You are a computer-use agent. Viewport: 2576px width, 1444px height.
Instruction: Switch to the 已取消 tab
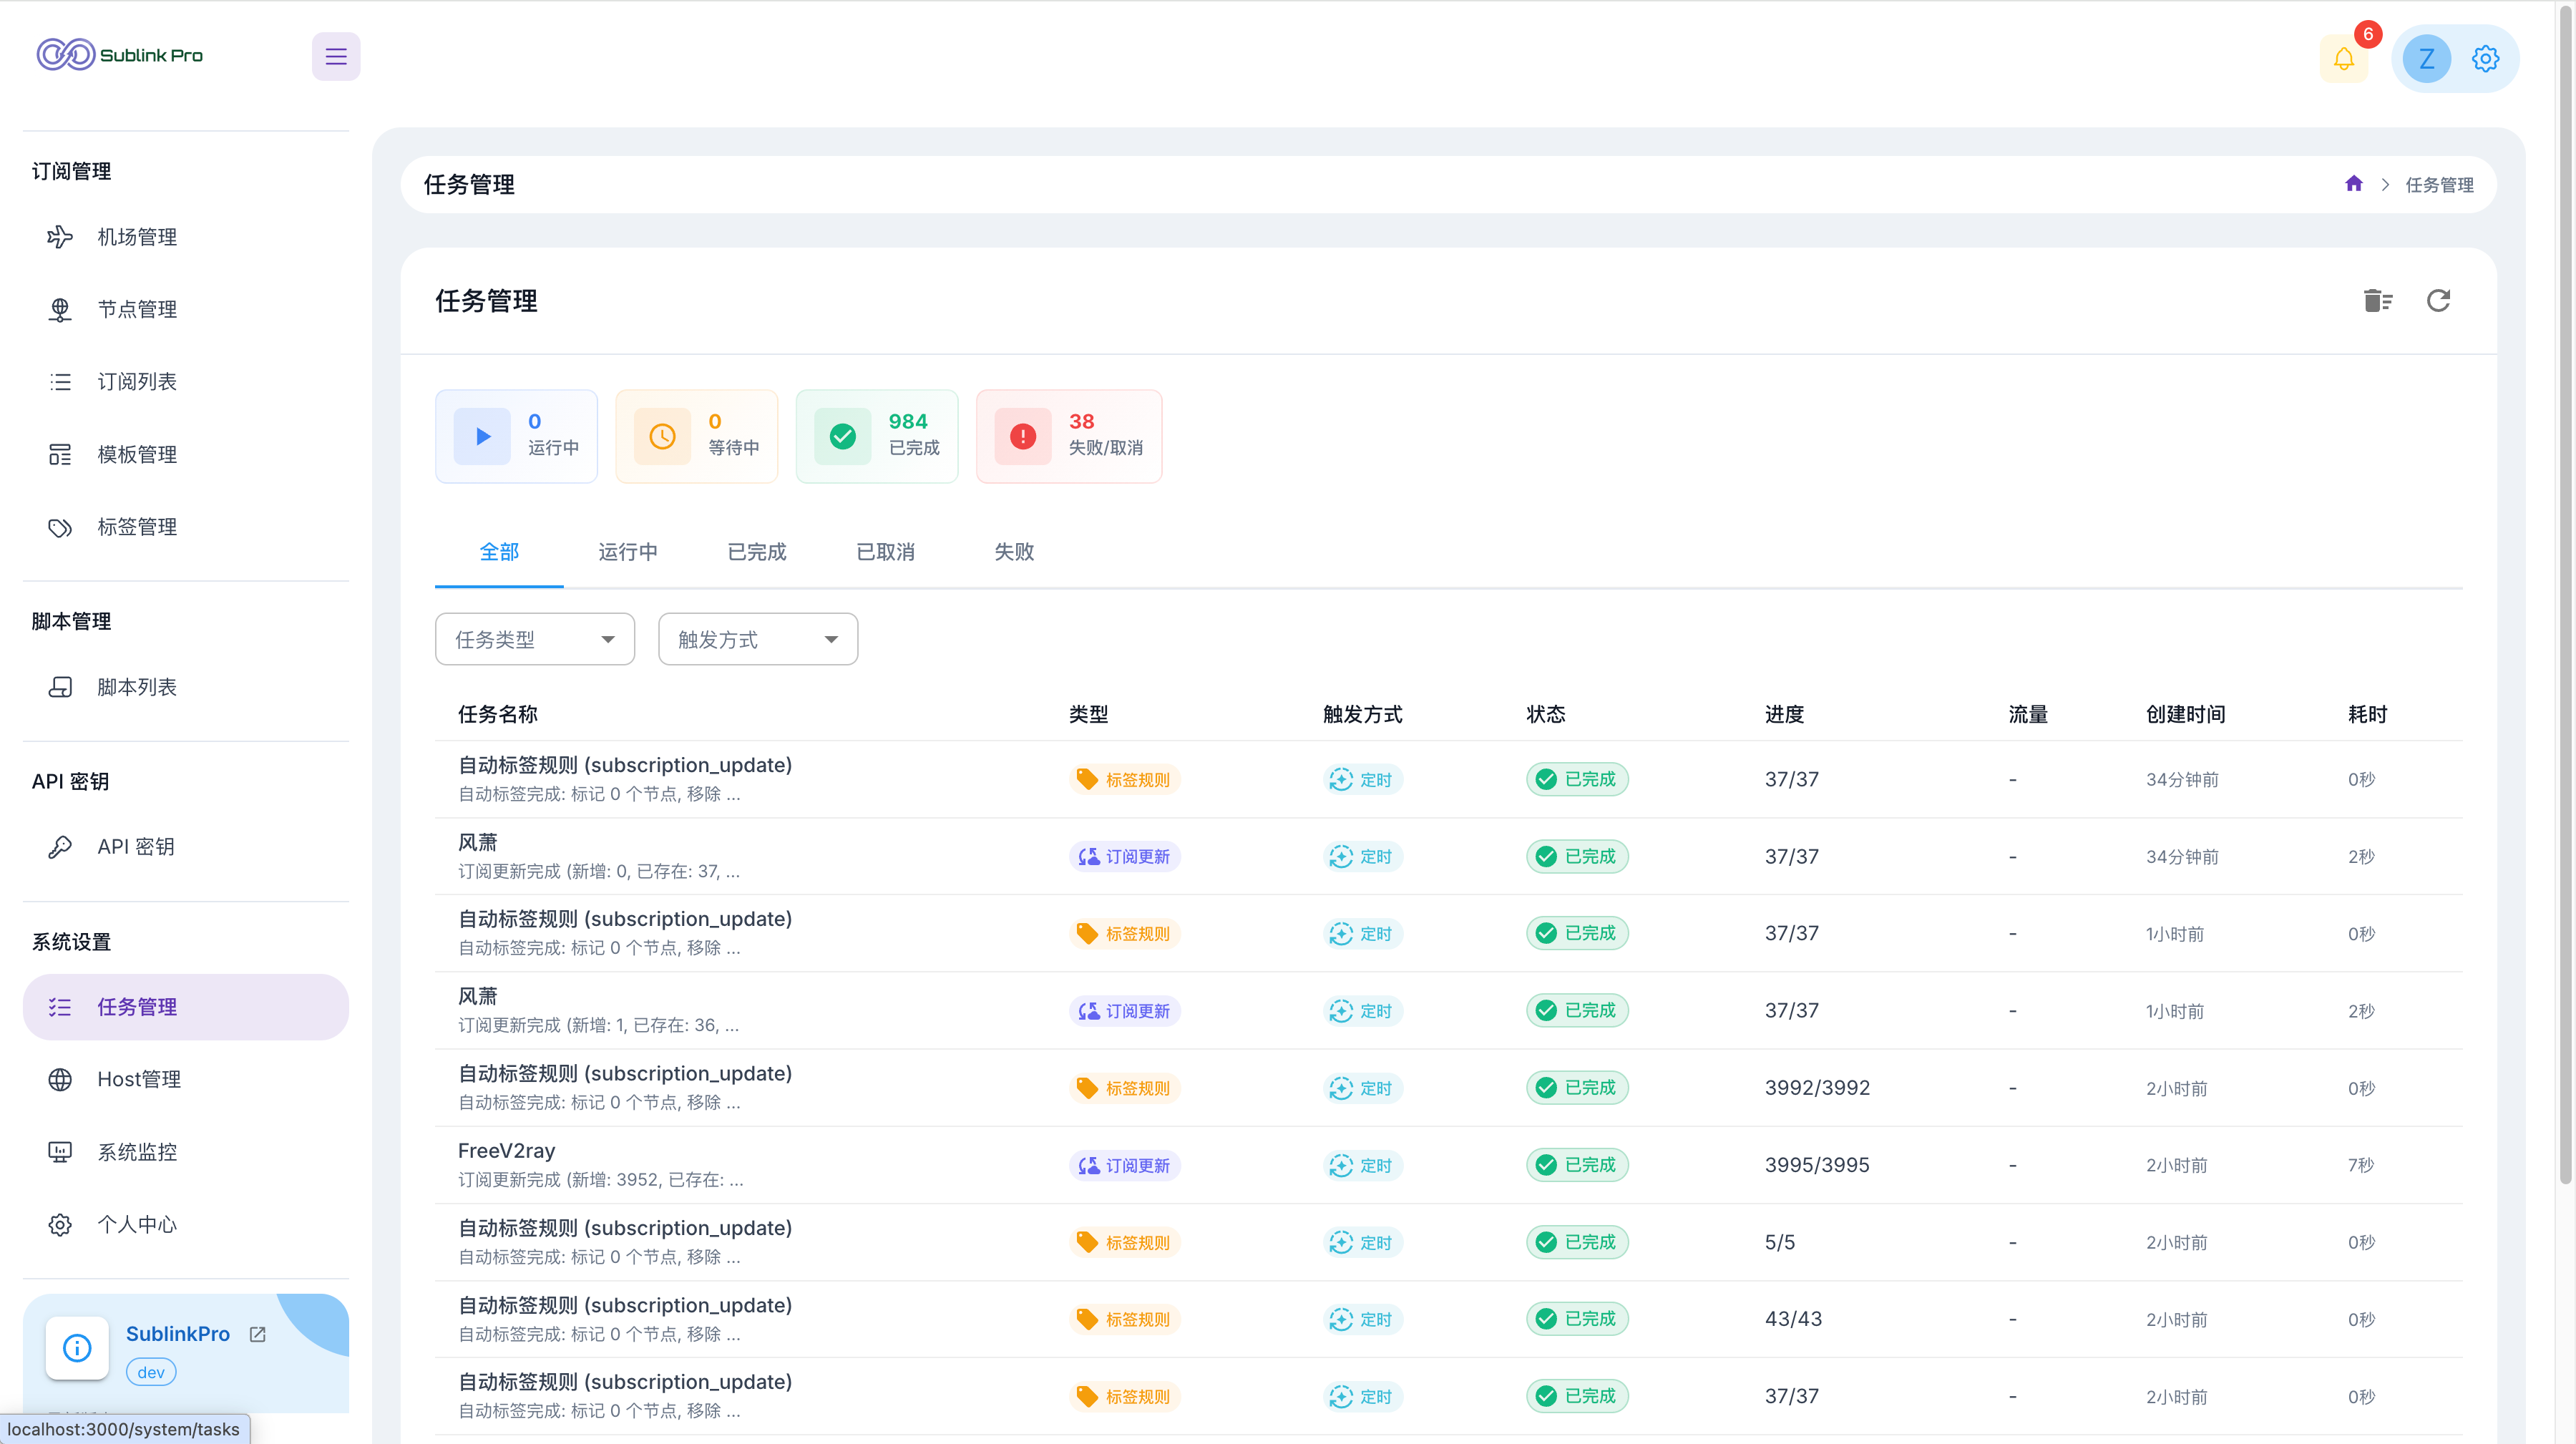(886, 552)
